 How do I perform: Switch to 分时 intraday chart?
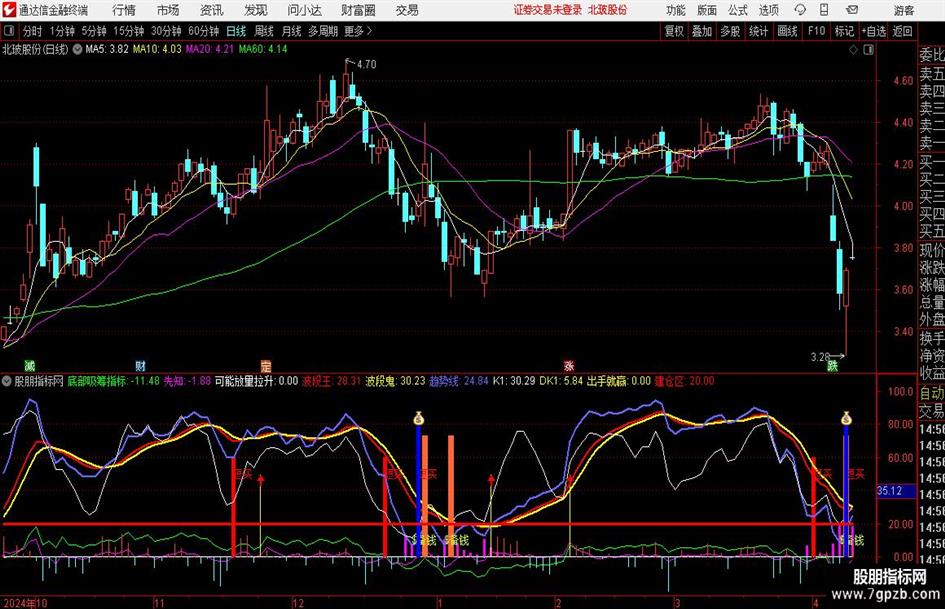click(33, 31)
